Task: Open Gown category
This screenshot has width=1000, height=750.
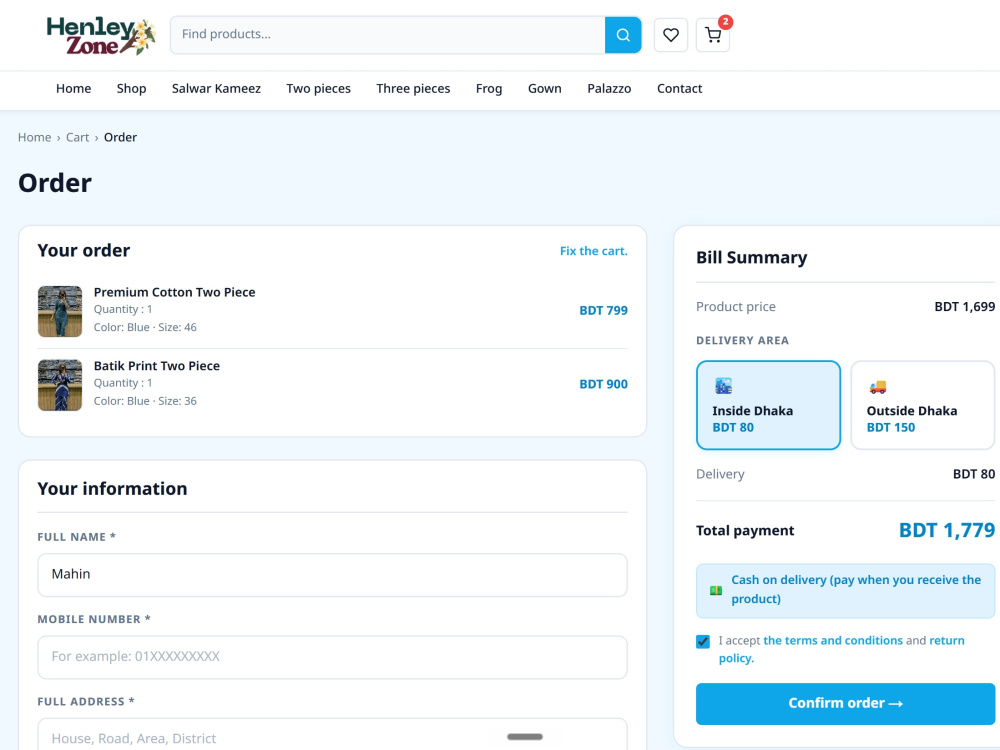Action: pos(545,89)
